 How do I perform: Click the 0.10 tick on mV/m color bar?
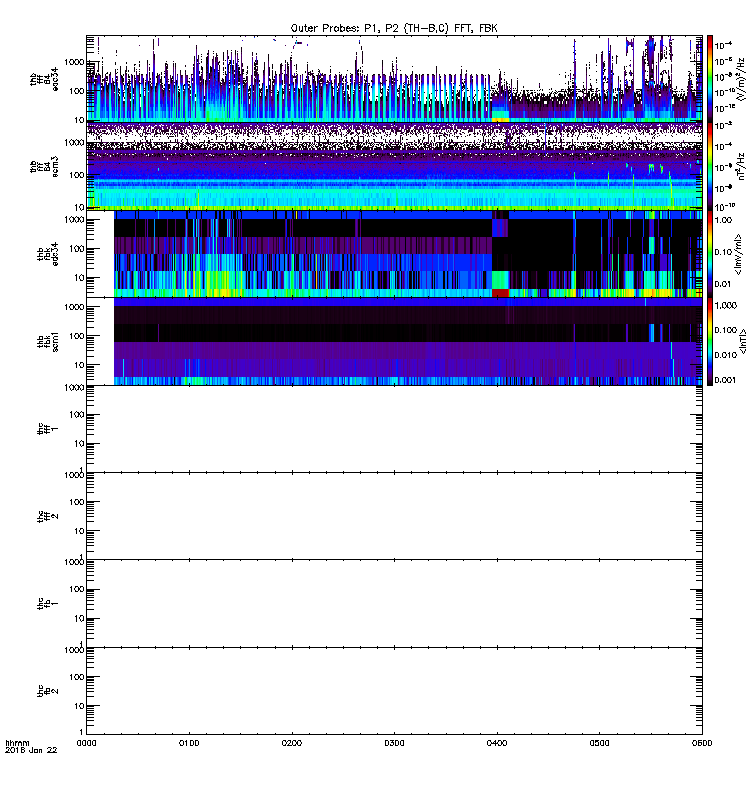tap(723, 252)
